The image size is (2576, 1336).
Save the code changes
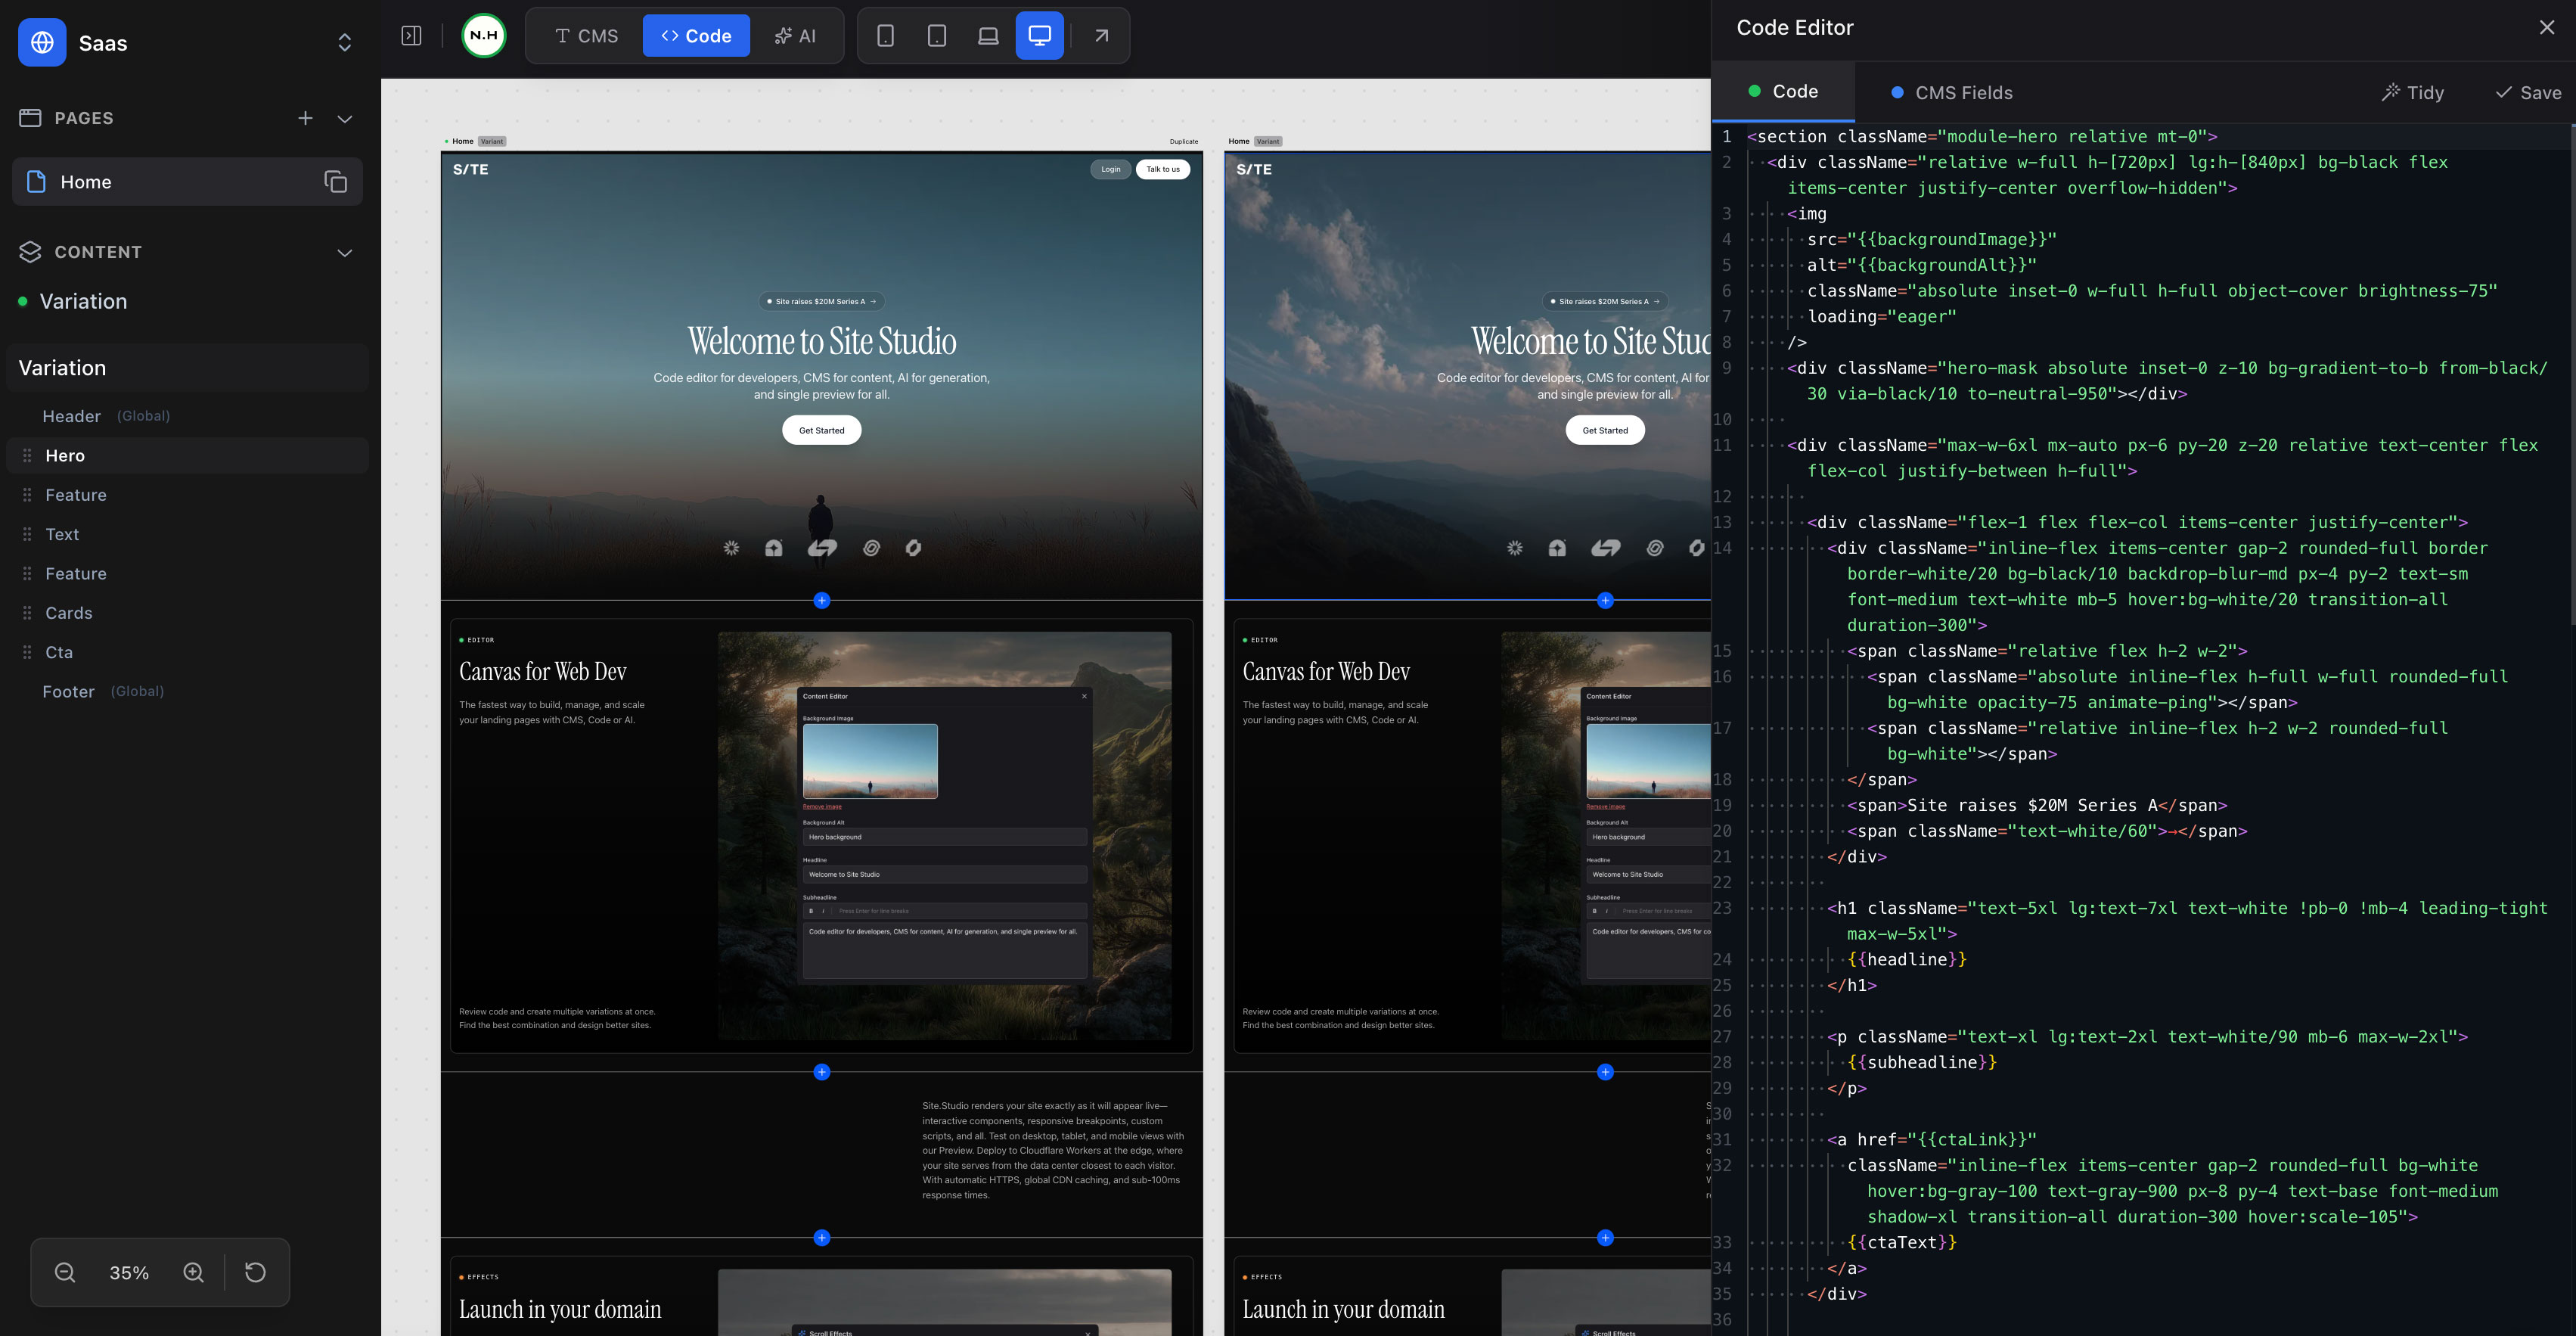click(2528, 93)
